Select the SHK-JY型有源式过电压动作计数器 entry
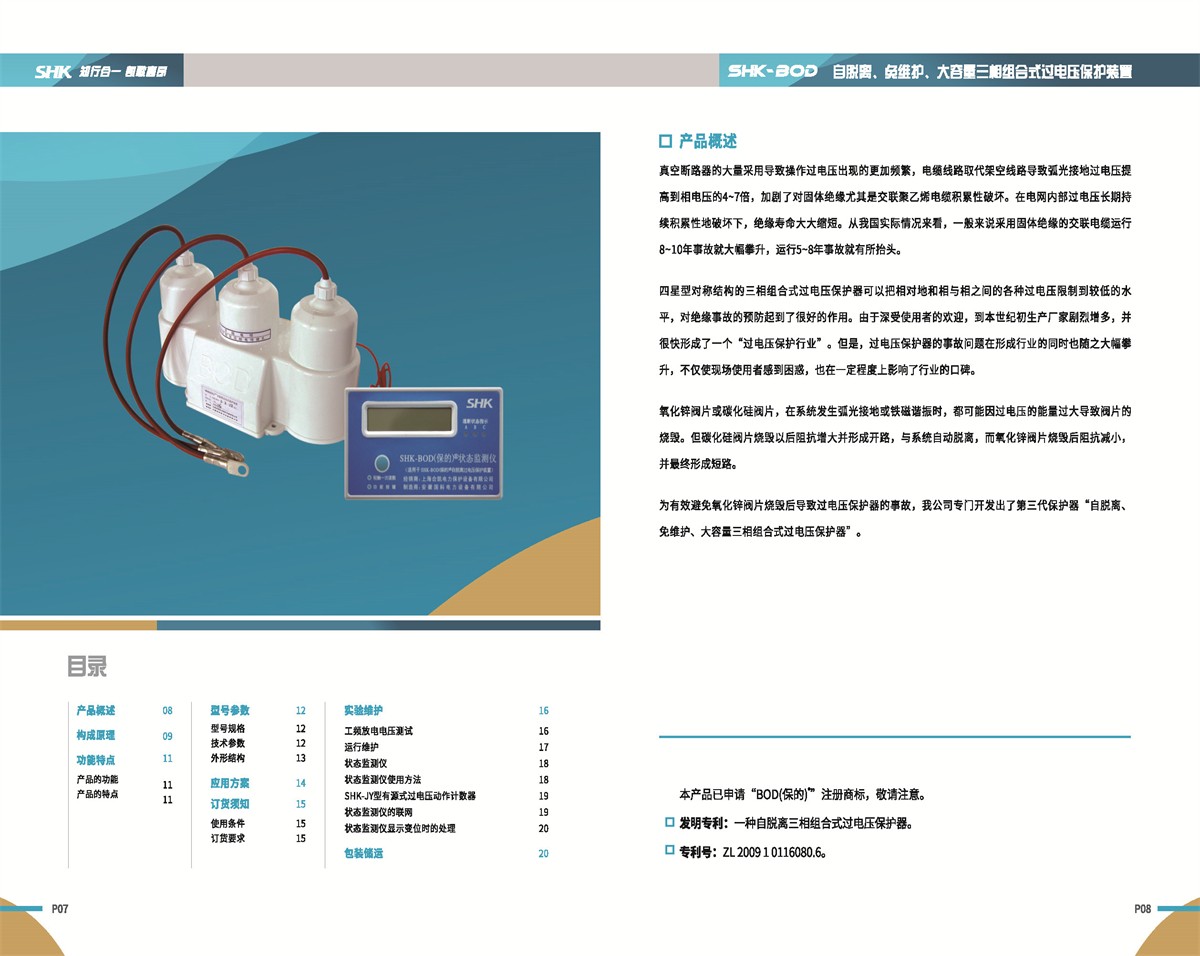 pyautogui.click(x=410, y=796)
